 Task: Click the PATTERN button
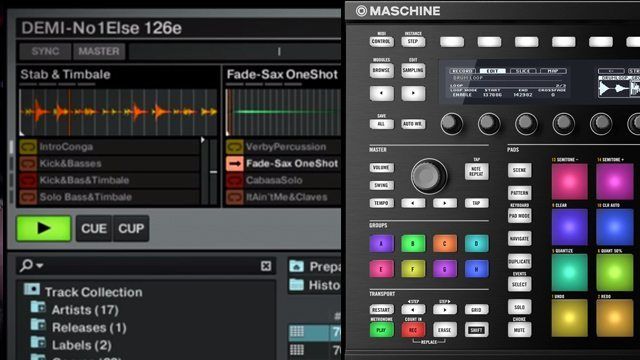tap(520, 193)
